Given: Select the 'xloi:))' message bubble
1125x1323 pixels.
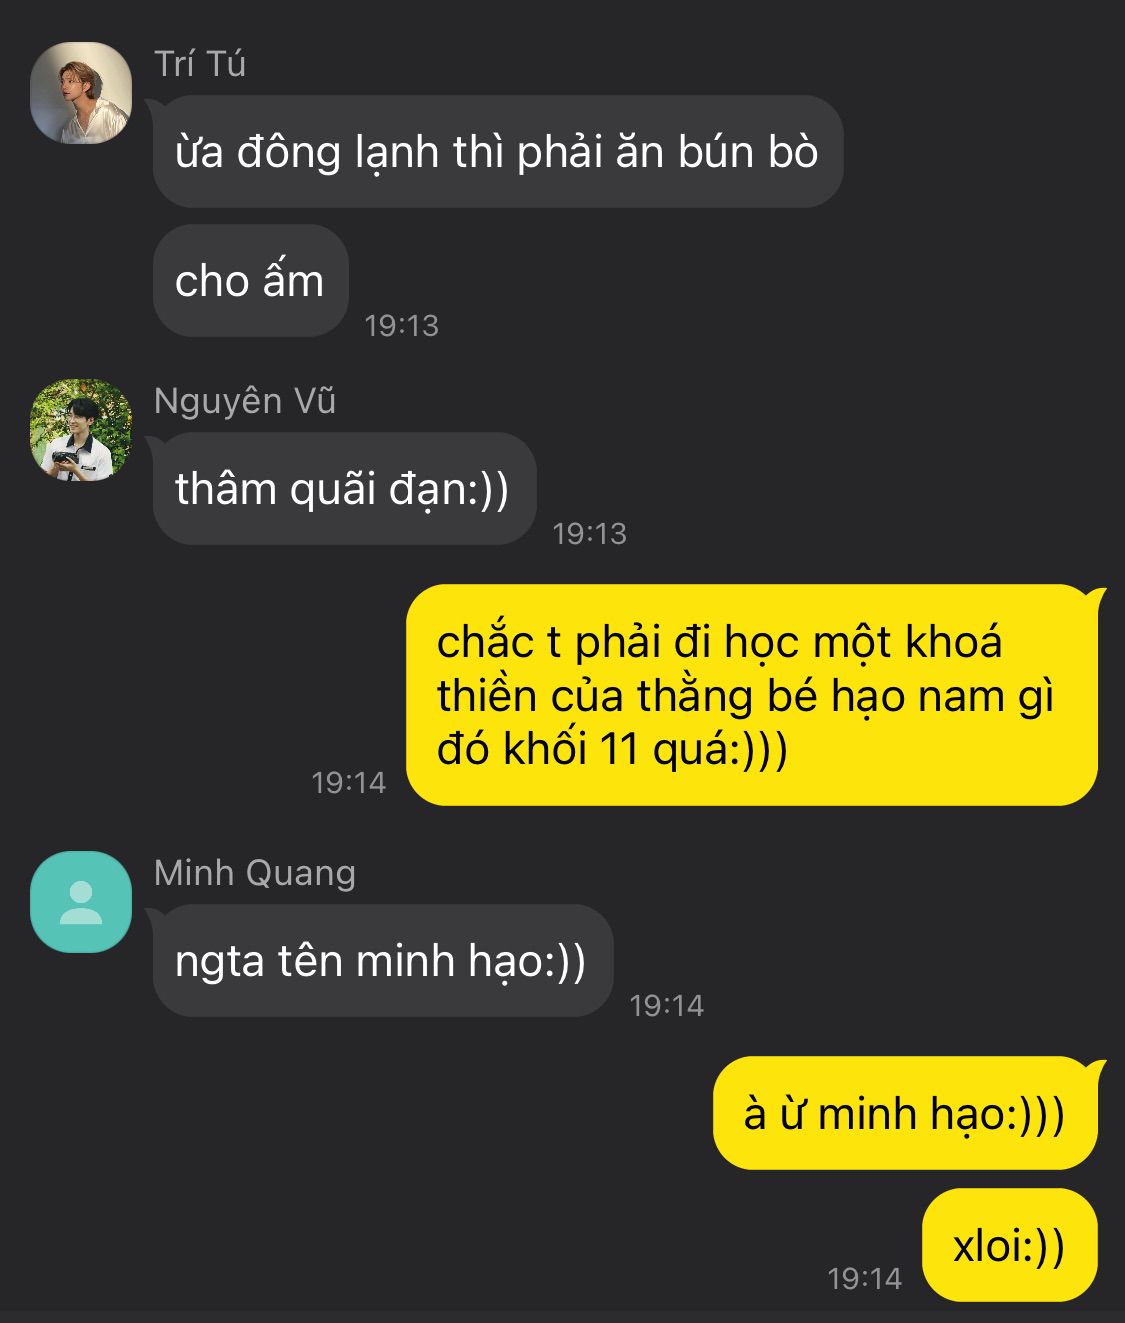Looking at the screenshot, I should [1009, 1245].
